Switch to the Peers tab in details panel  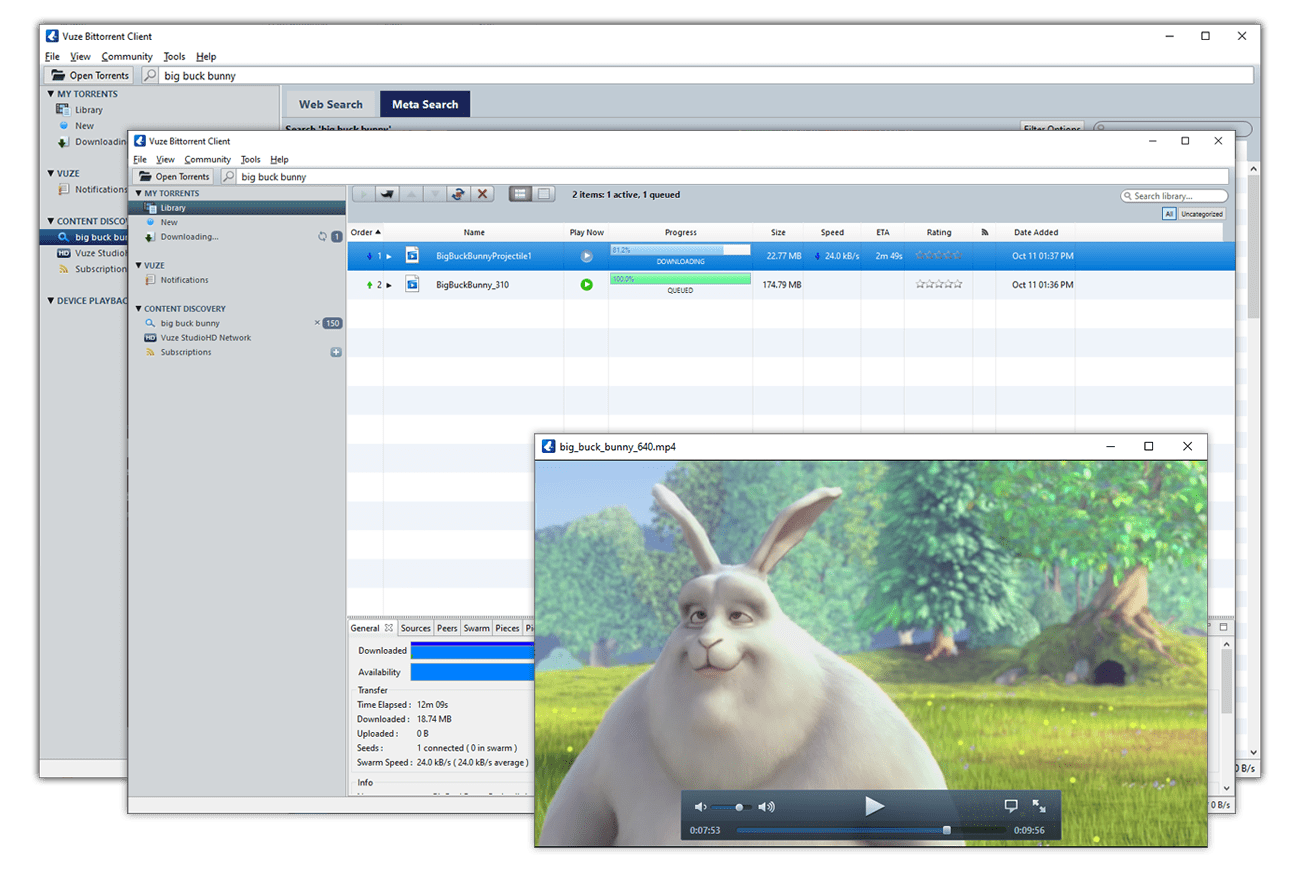pos(447,628)
